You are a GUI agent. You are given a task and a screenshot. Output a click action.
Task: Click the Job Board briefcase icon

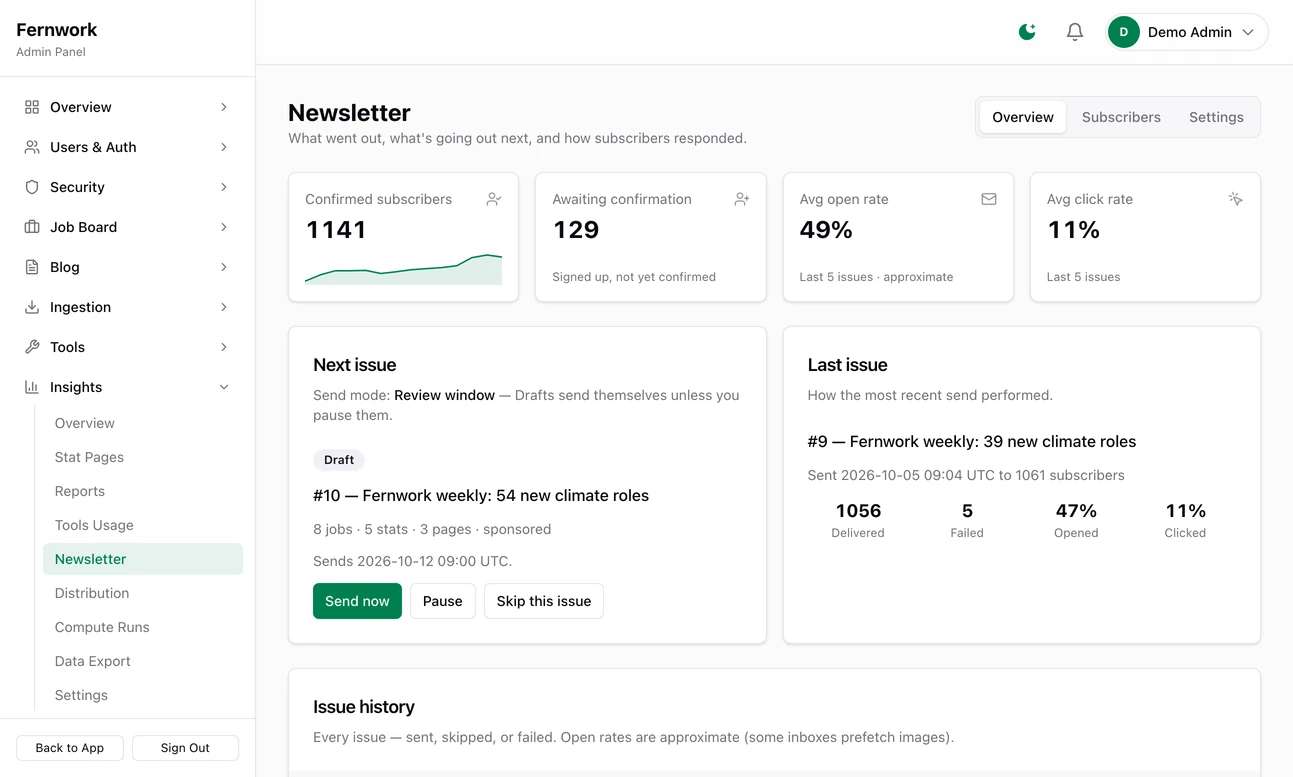(32, 227)
